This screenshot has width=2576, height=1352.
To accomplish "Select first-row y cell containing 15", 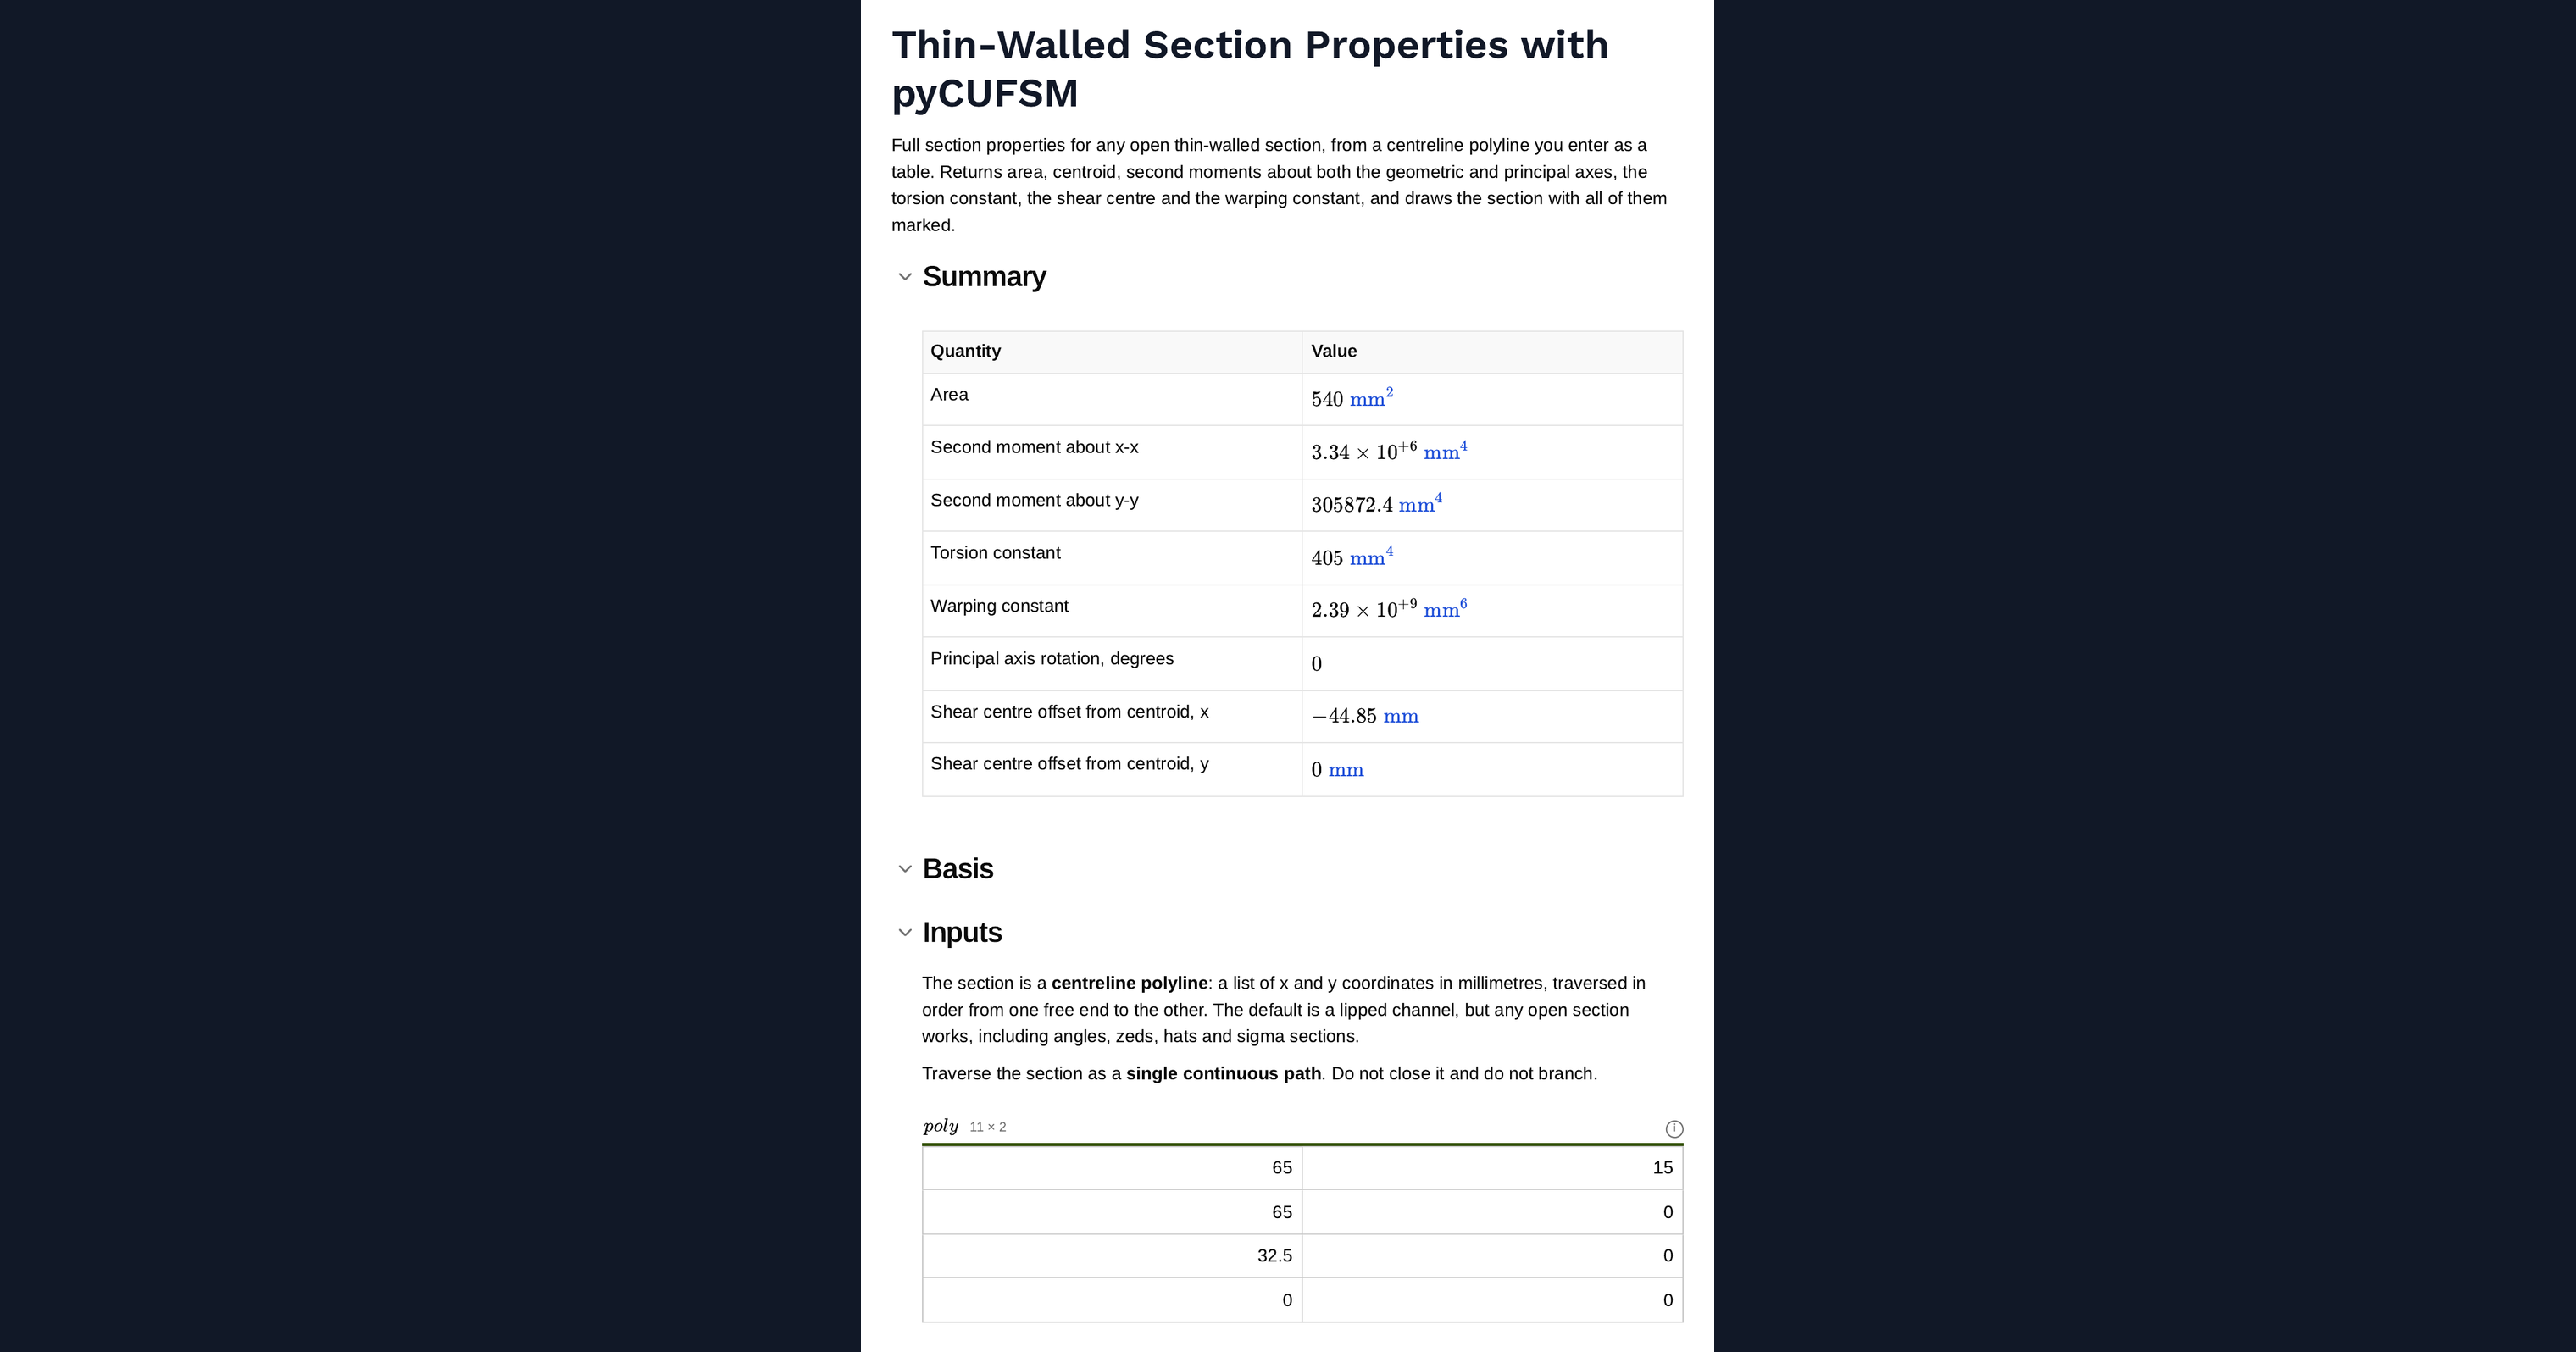I will [x=1493, y=1168].
